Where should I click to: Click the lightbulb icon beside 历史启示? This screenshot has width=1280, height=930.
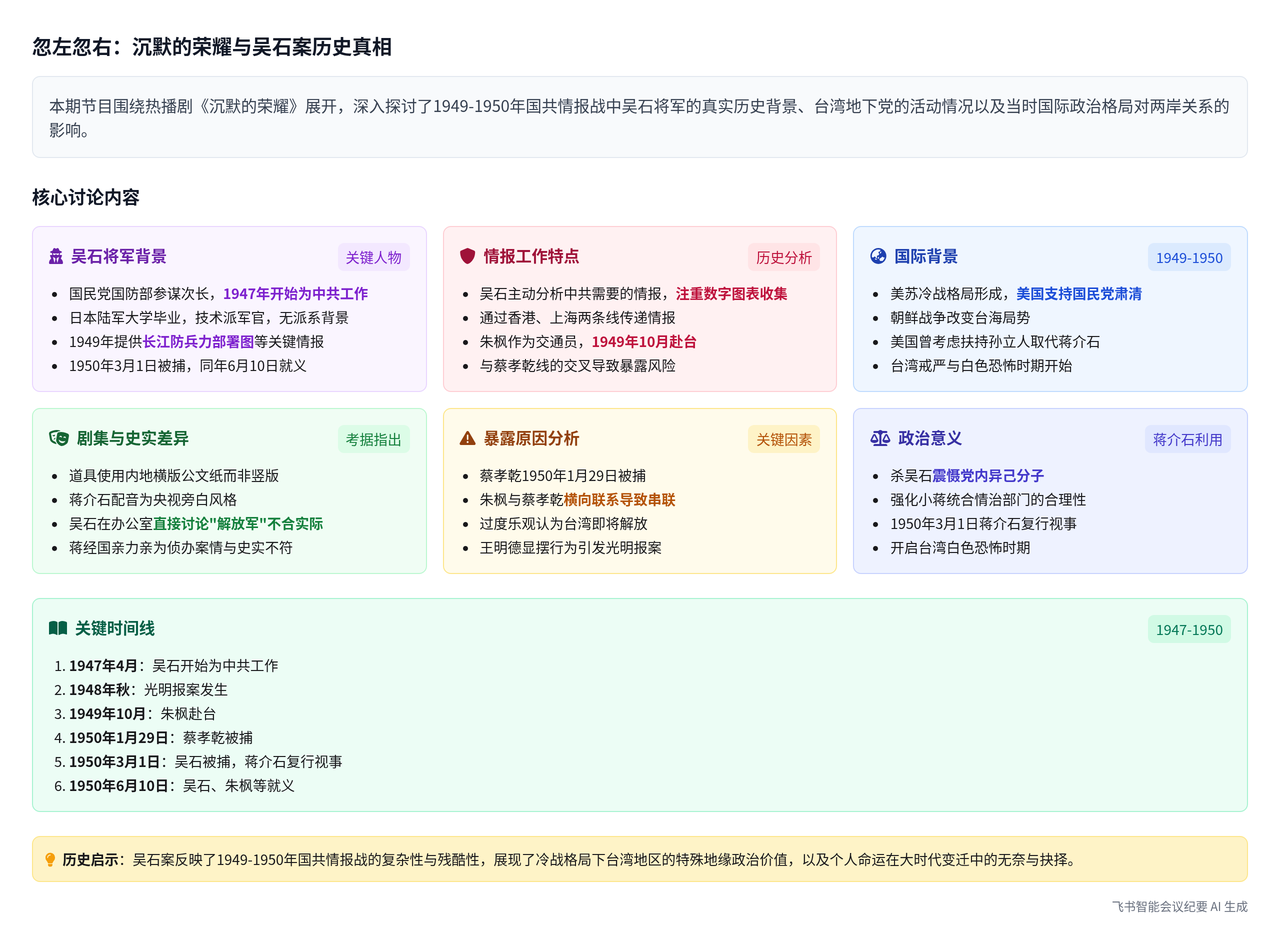50,860
